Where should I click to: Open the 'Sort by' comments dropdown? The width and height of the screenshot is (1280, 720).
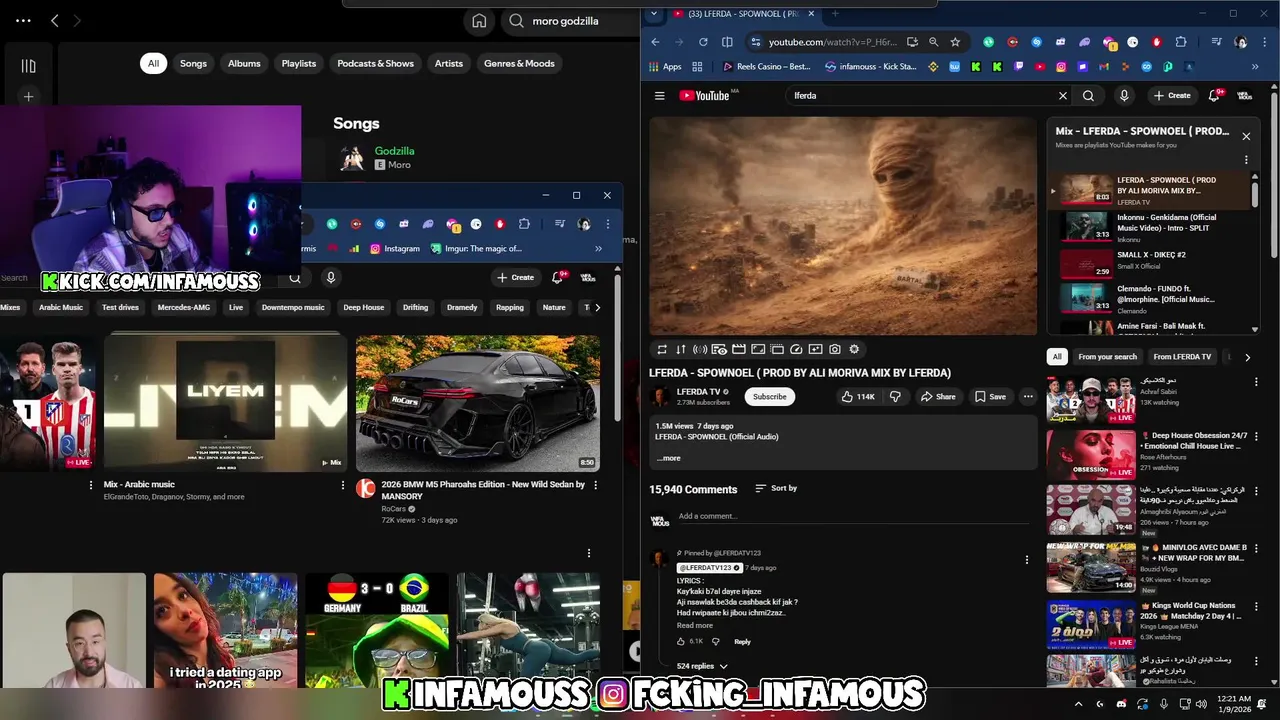776,488
